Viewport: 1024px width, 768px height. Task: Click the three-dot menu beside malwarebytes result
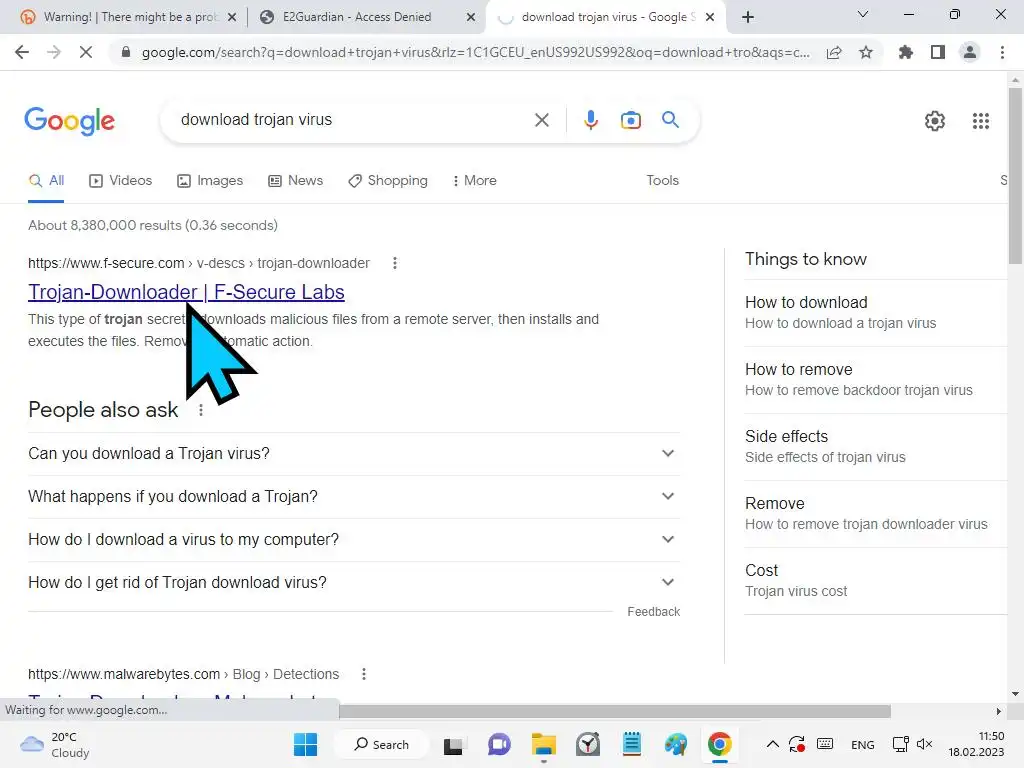pyautogui.click(x=364, y=674)
